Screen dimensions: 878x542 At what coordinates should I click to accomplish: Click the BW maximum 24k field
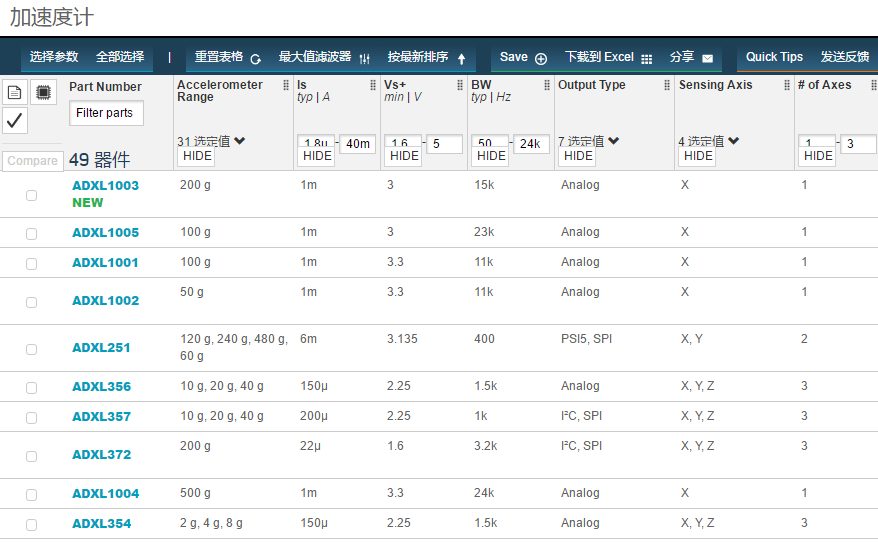[x=531, y=143]
